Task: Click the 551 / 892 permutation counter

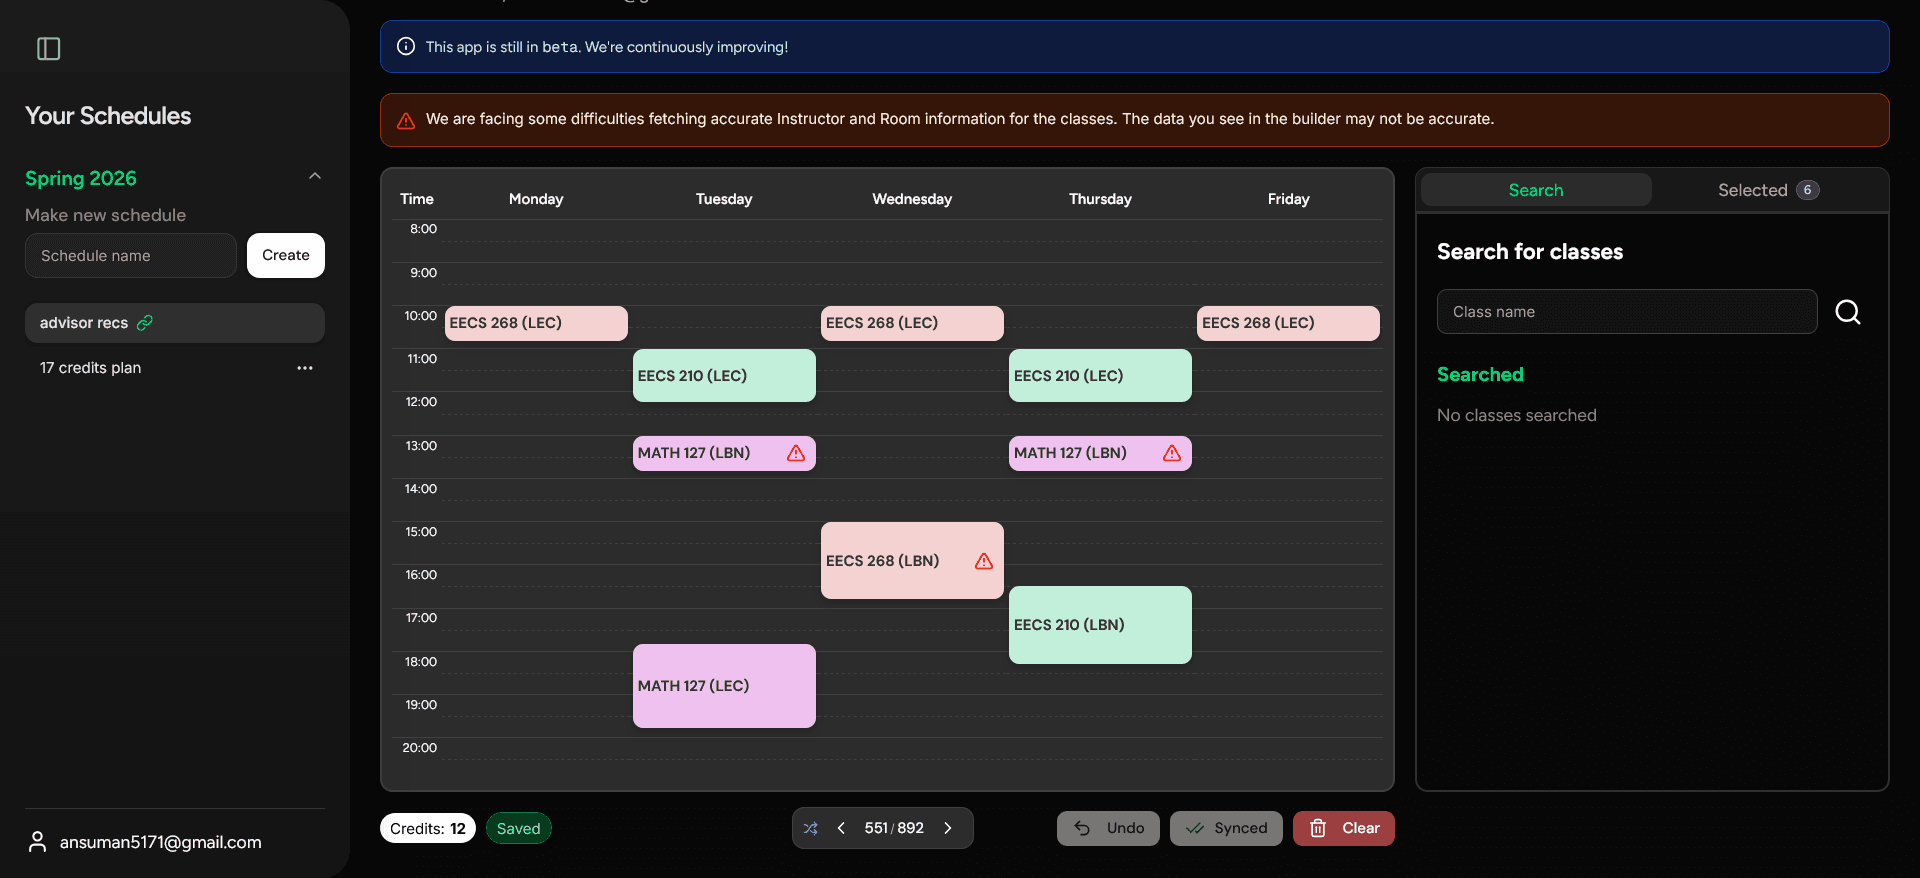Action: (894, 828)
